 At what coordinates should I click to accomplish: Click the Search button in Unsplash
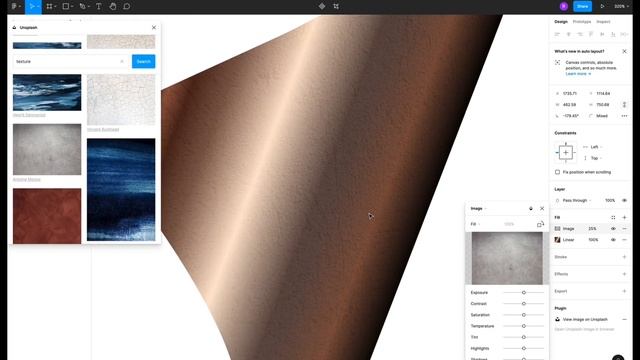(143, 61)
